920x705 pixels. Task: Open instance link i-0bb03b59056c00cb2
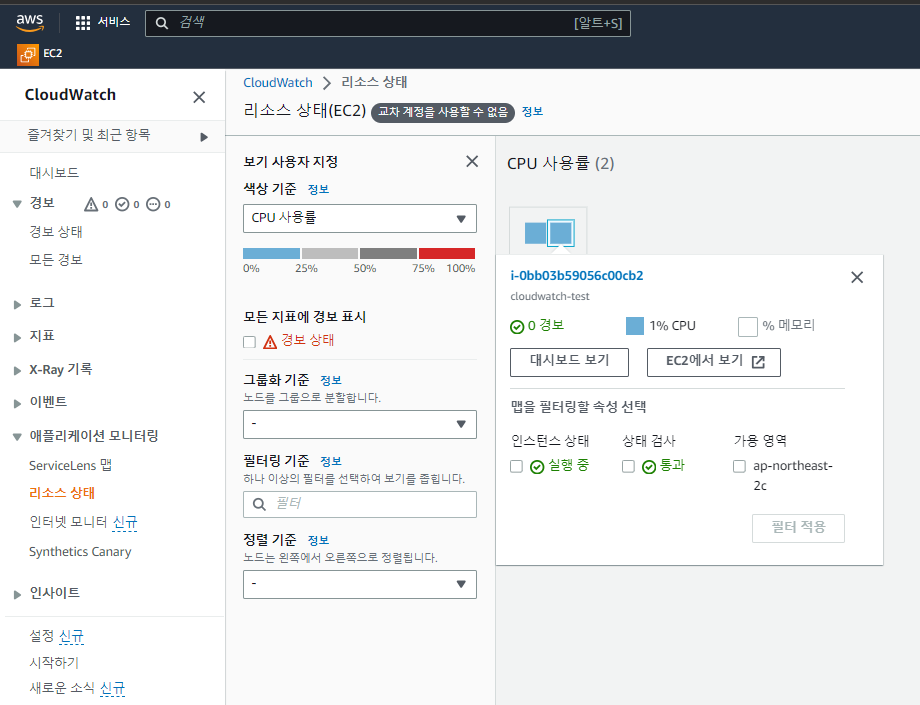pos(576,276)
